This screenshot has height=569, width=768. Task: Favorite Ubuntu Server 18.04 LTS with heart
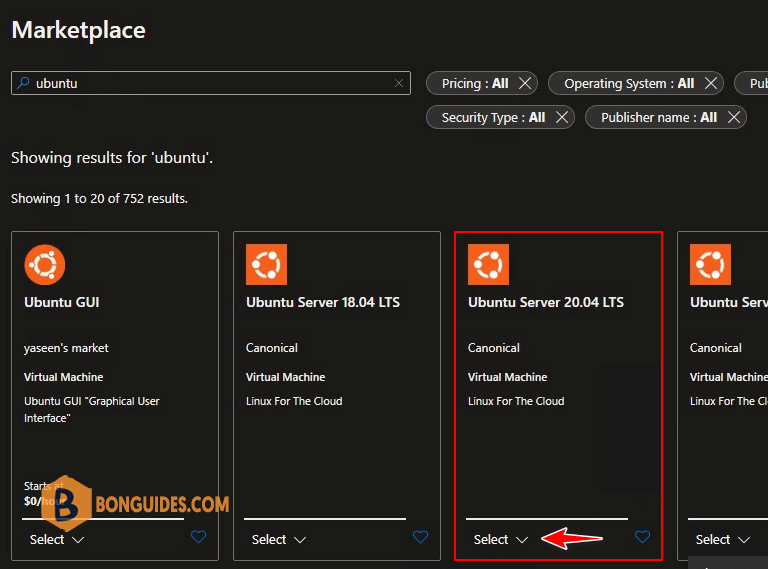coord(420,537)
